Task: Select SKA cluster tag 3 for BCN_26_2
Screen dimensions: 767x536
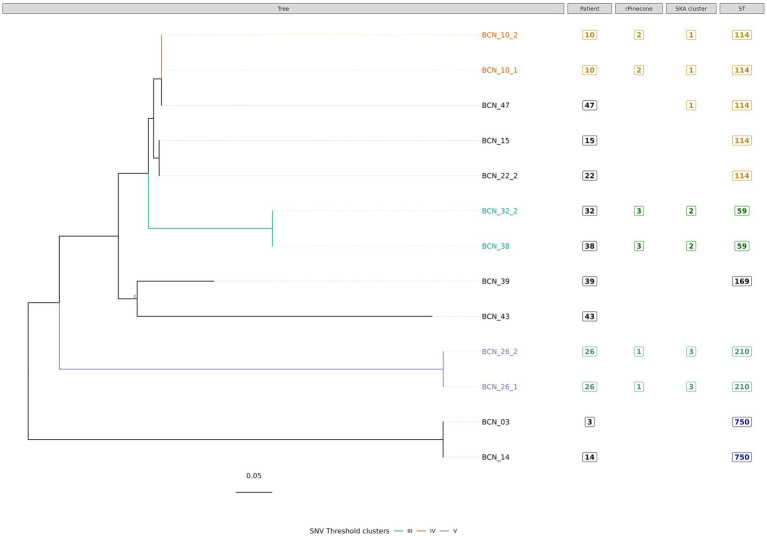Action: click(x=691, y=352)
